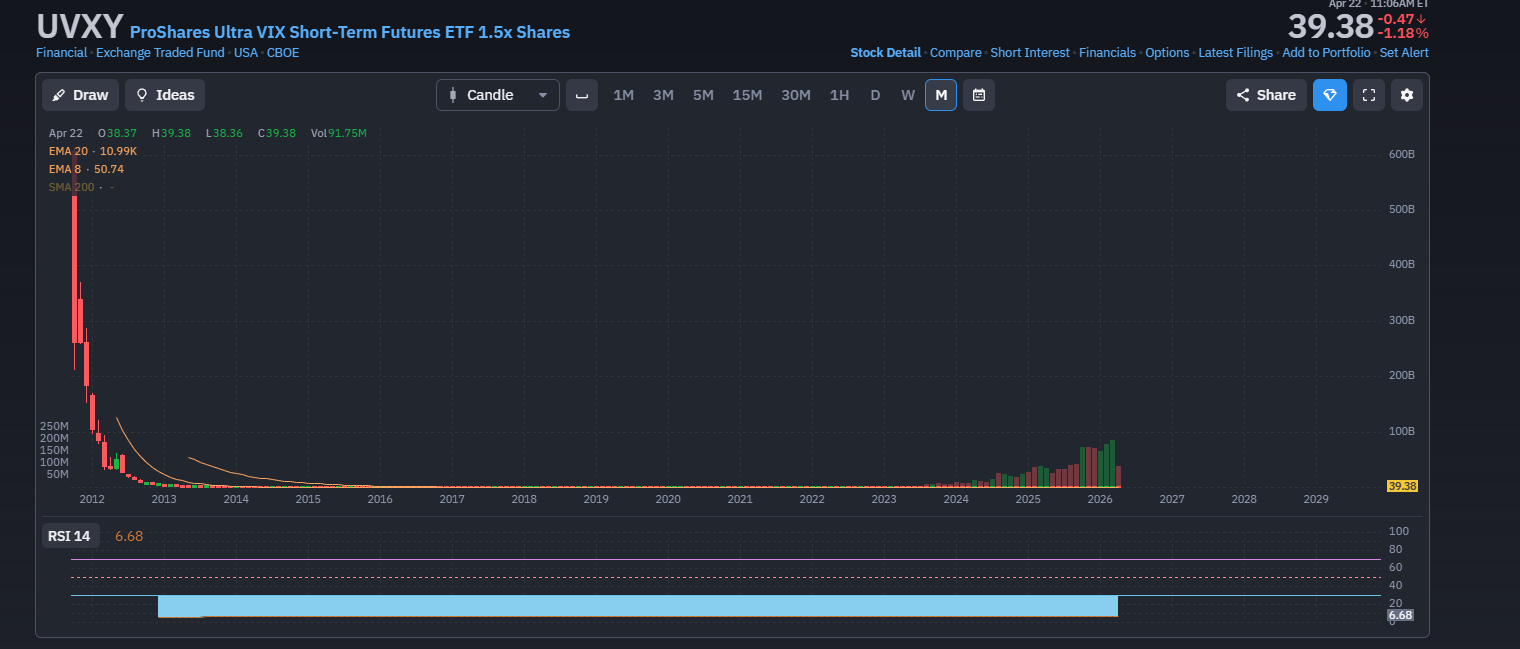Open the Financials link
Viewport: 1520px width, 649px height.
pos(1107,53)
